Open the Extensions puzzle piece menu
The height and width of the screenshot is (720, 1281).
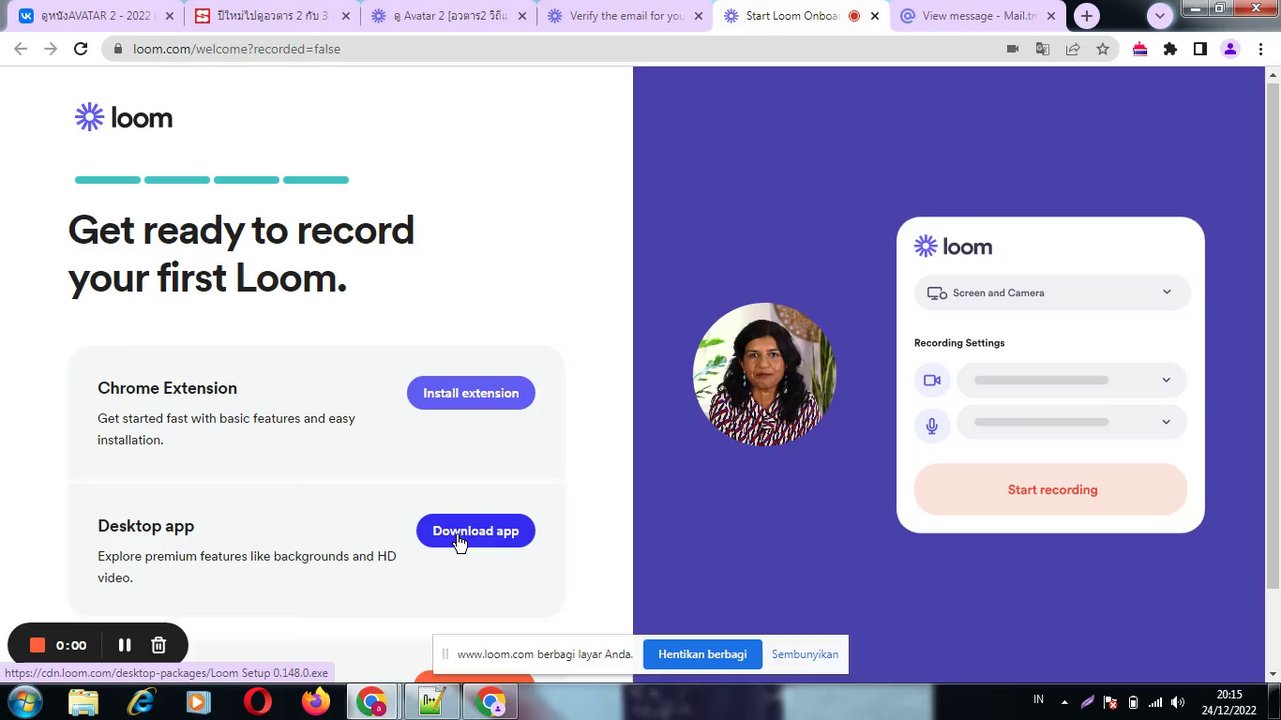(x=1170, y=48)
